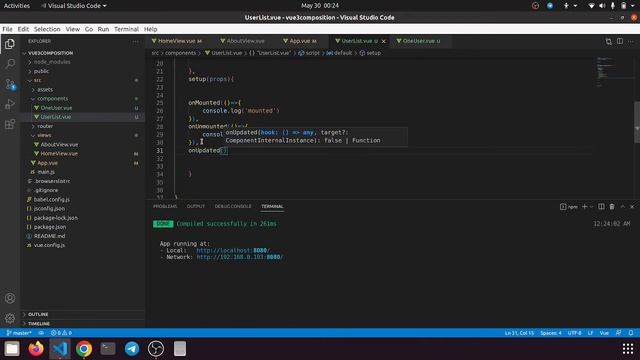Image resolution: width=640 pixels, height=360 pixels.
Task: Kill terminal with the trash icon
Action: point(612,207)
